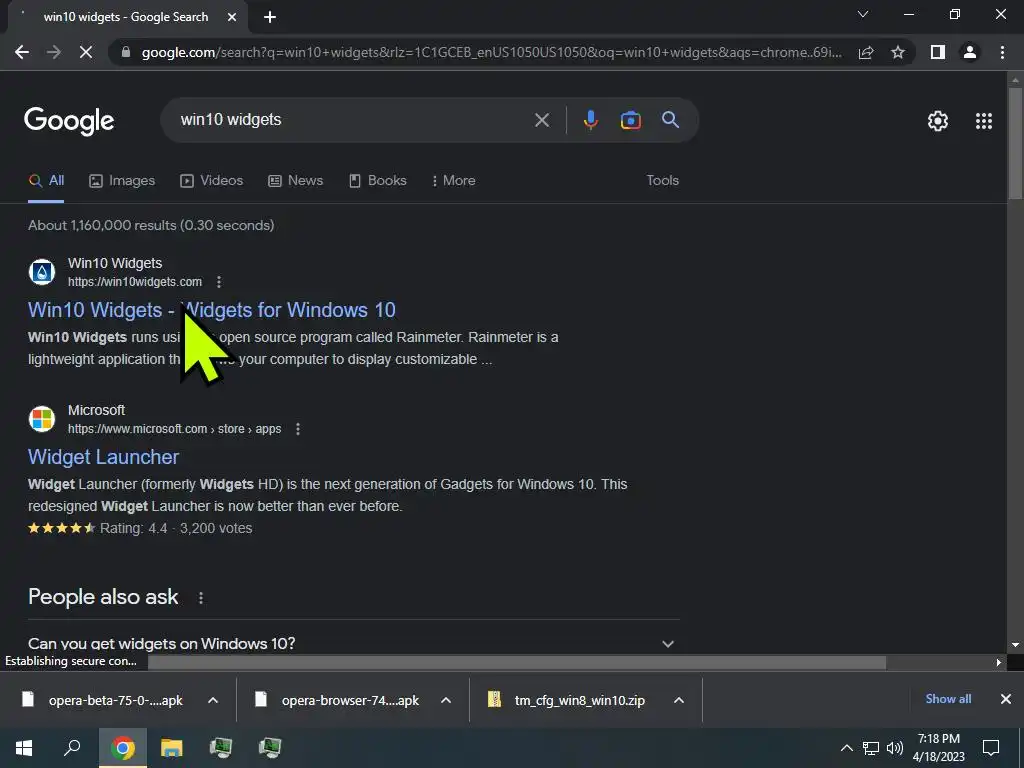Expand options for opera-beta apk download
This screenshot has width=1024, height=768.
click(x=213, y=701)
